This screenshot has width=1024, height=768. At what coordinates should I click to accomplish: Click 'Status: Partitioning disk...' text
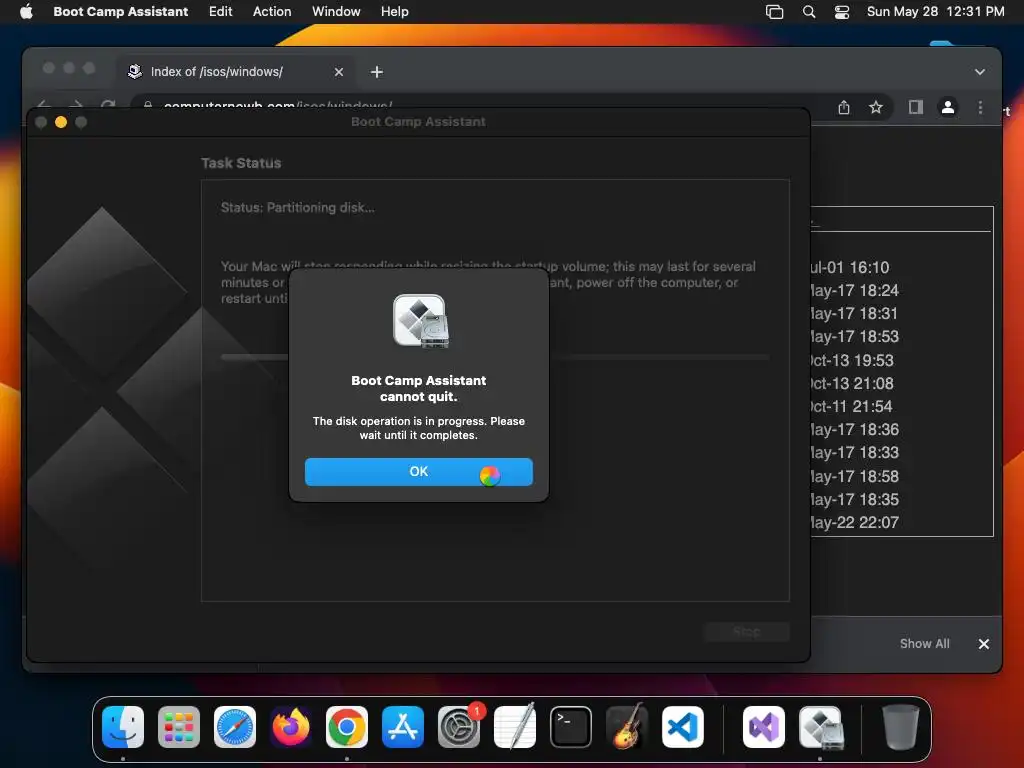point(298,208)
